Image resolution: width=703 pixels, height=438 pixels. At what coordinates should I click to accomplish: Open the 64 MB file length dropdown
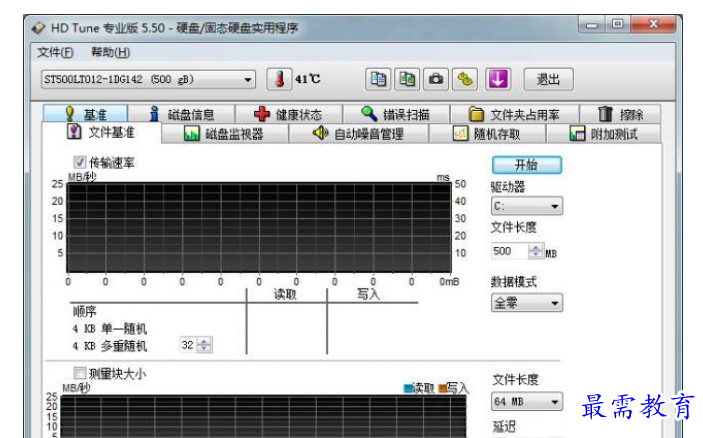(x=527, y=402)
